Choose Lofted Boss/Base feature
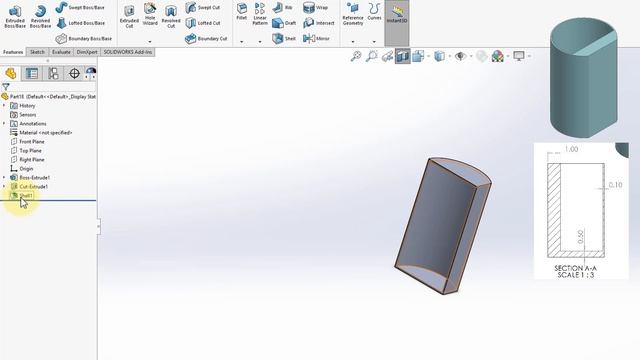The width and height of the screenshot is (640, 360). pos(80,23)
